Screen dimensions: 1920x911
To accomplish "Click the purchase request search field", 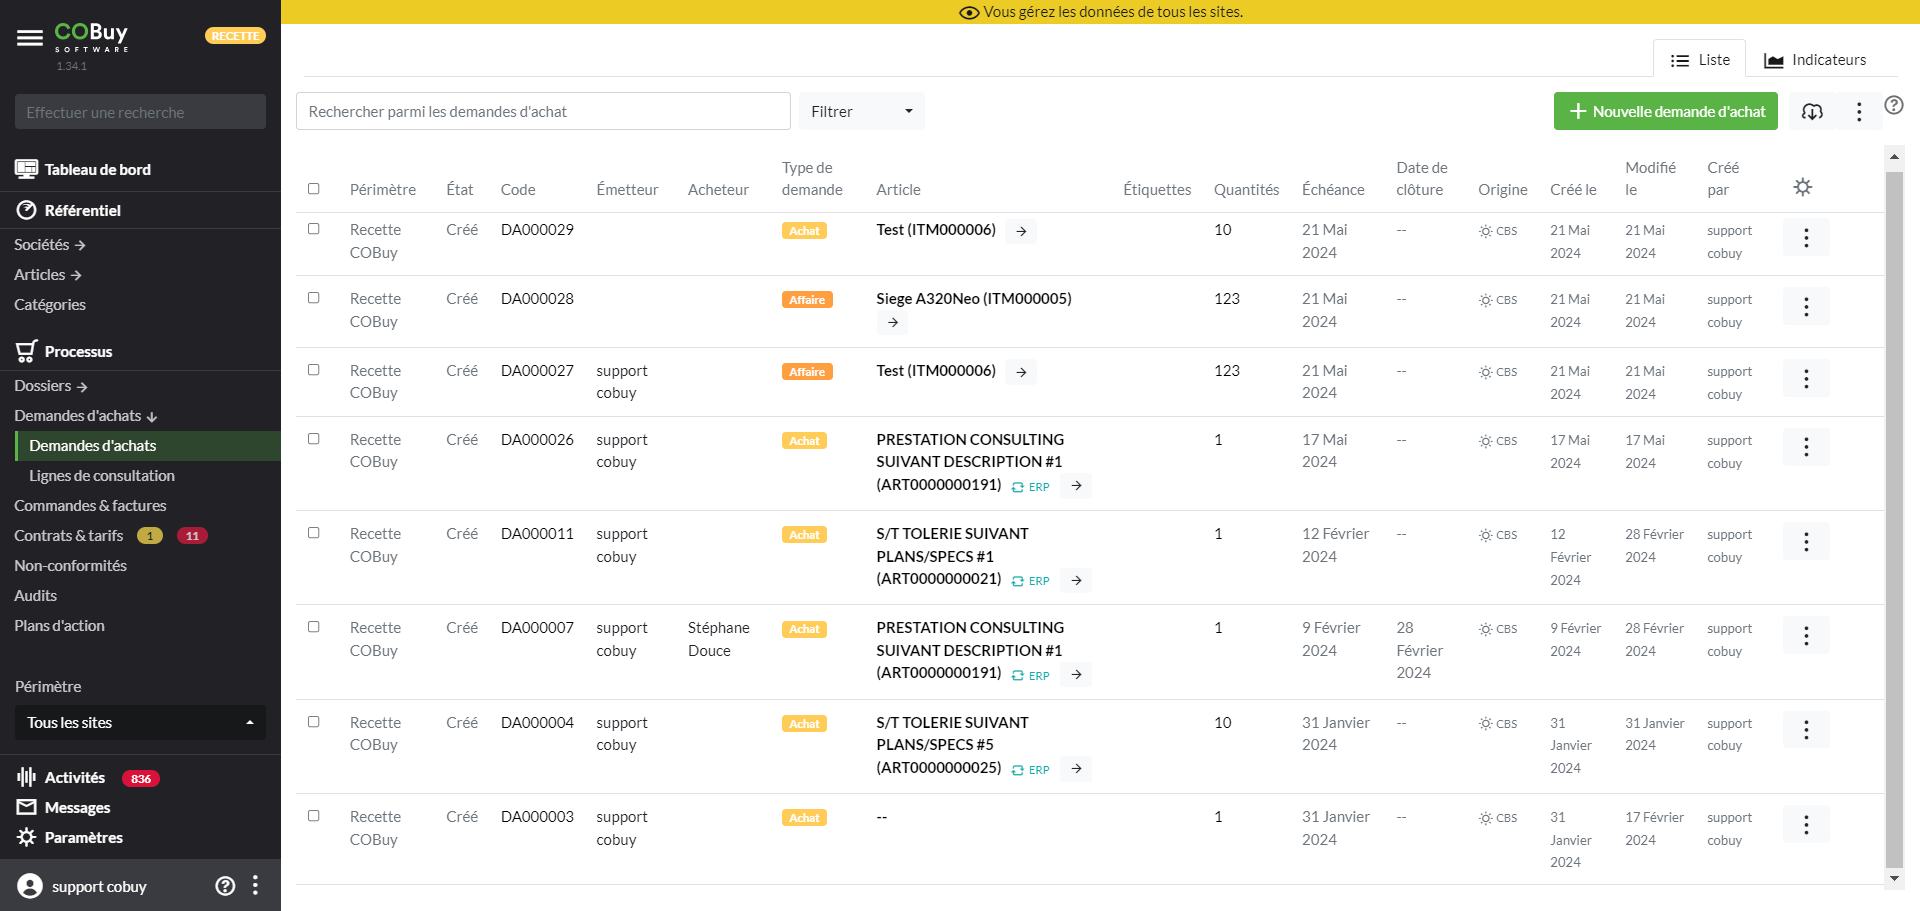I will click(542, 111).
